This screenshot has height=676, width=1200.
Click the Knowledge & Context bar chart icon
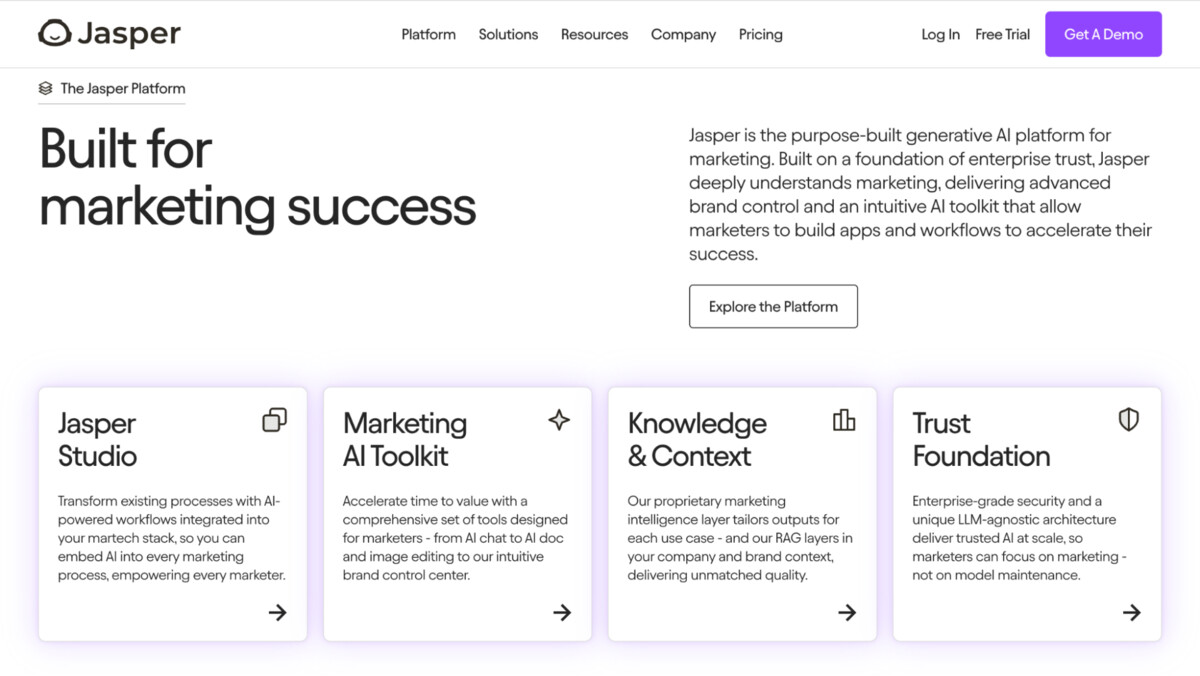click(844, 420)
